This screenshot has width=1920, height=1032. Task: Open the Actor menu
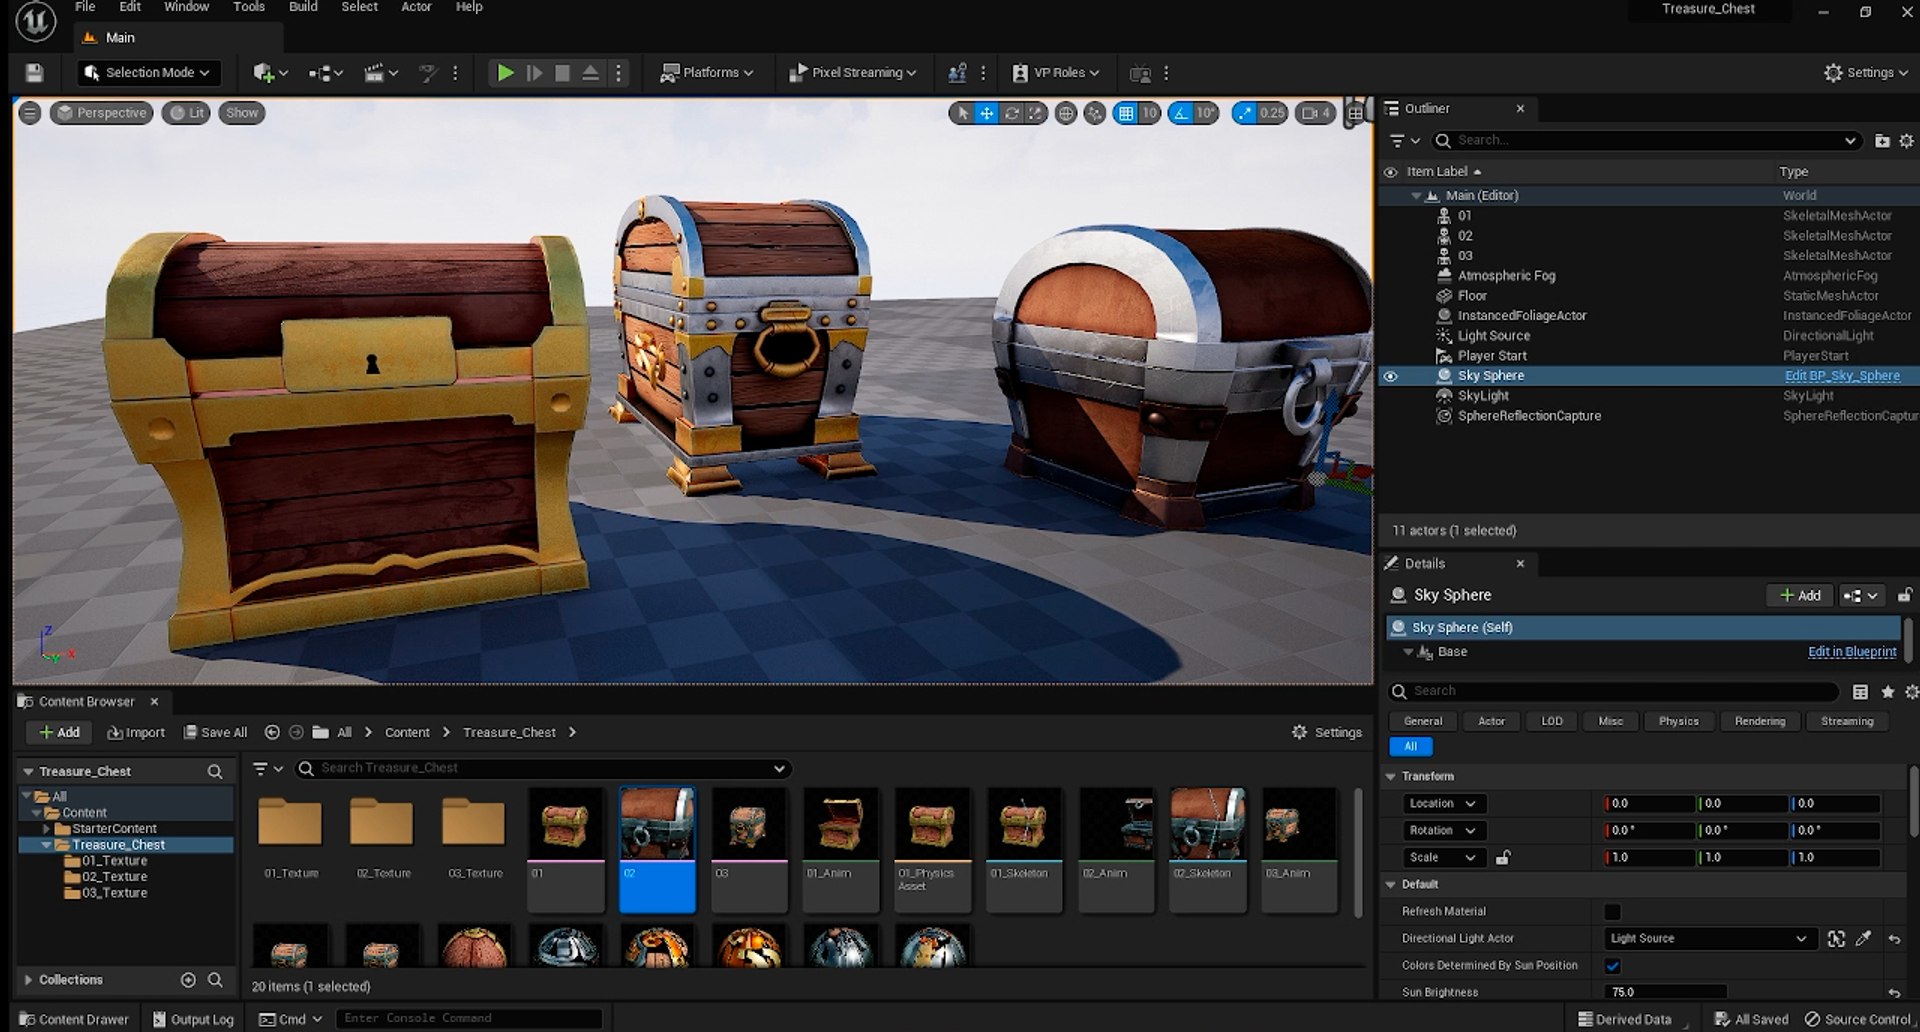pos(416,7)
